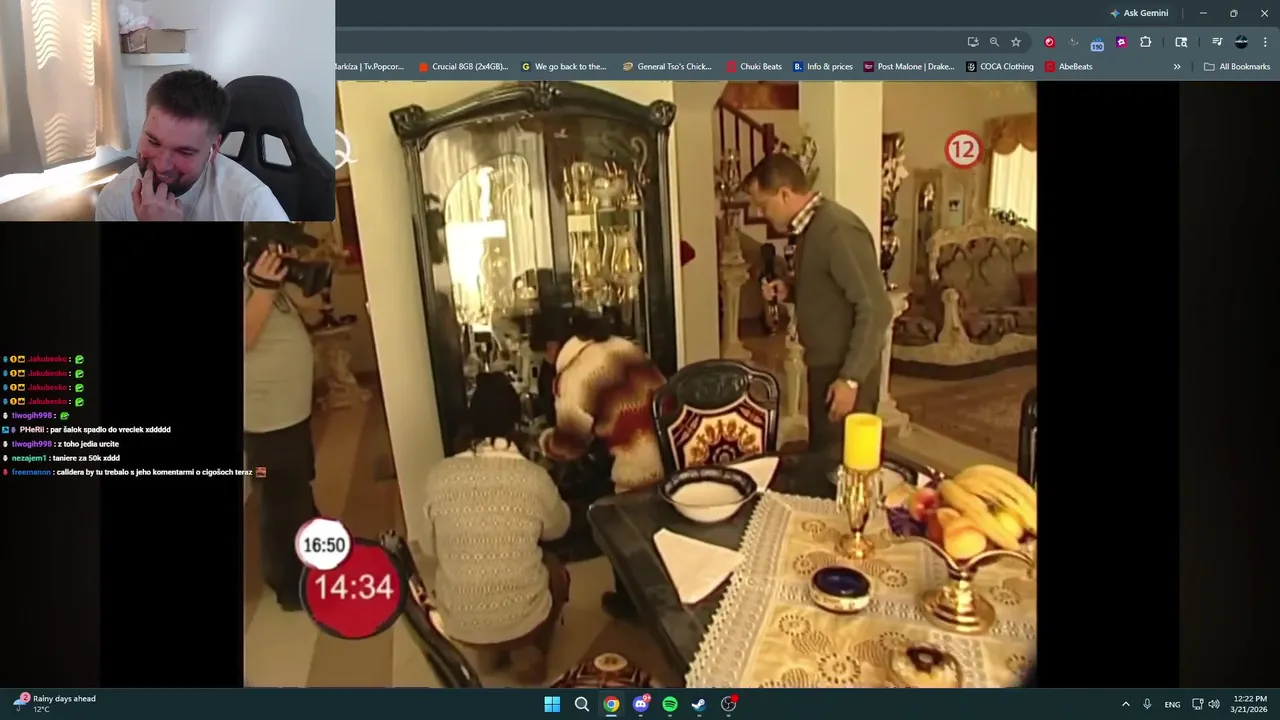Image resolution: width=1280 pixels, height=720 pixels.
Task: Open the circular app icon with red badge in taskbar
Action: tap(729, 704)
